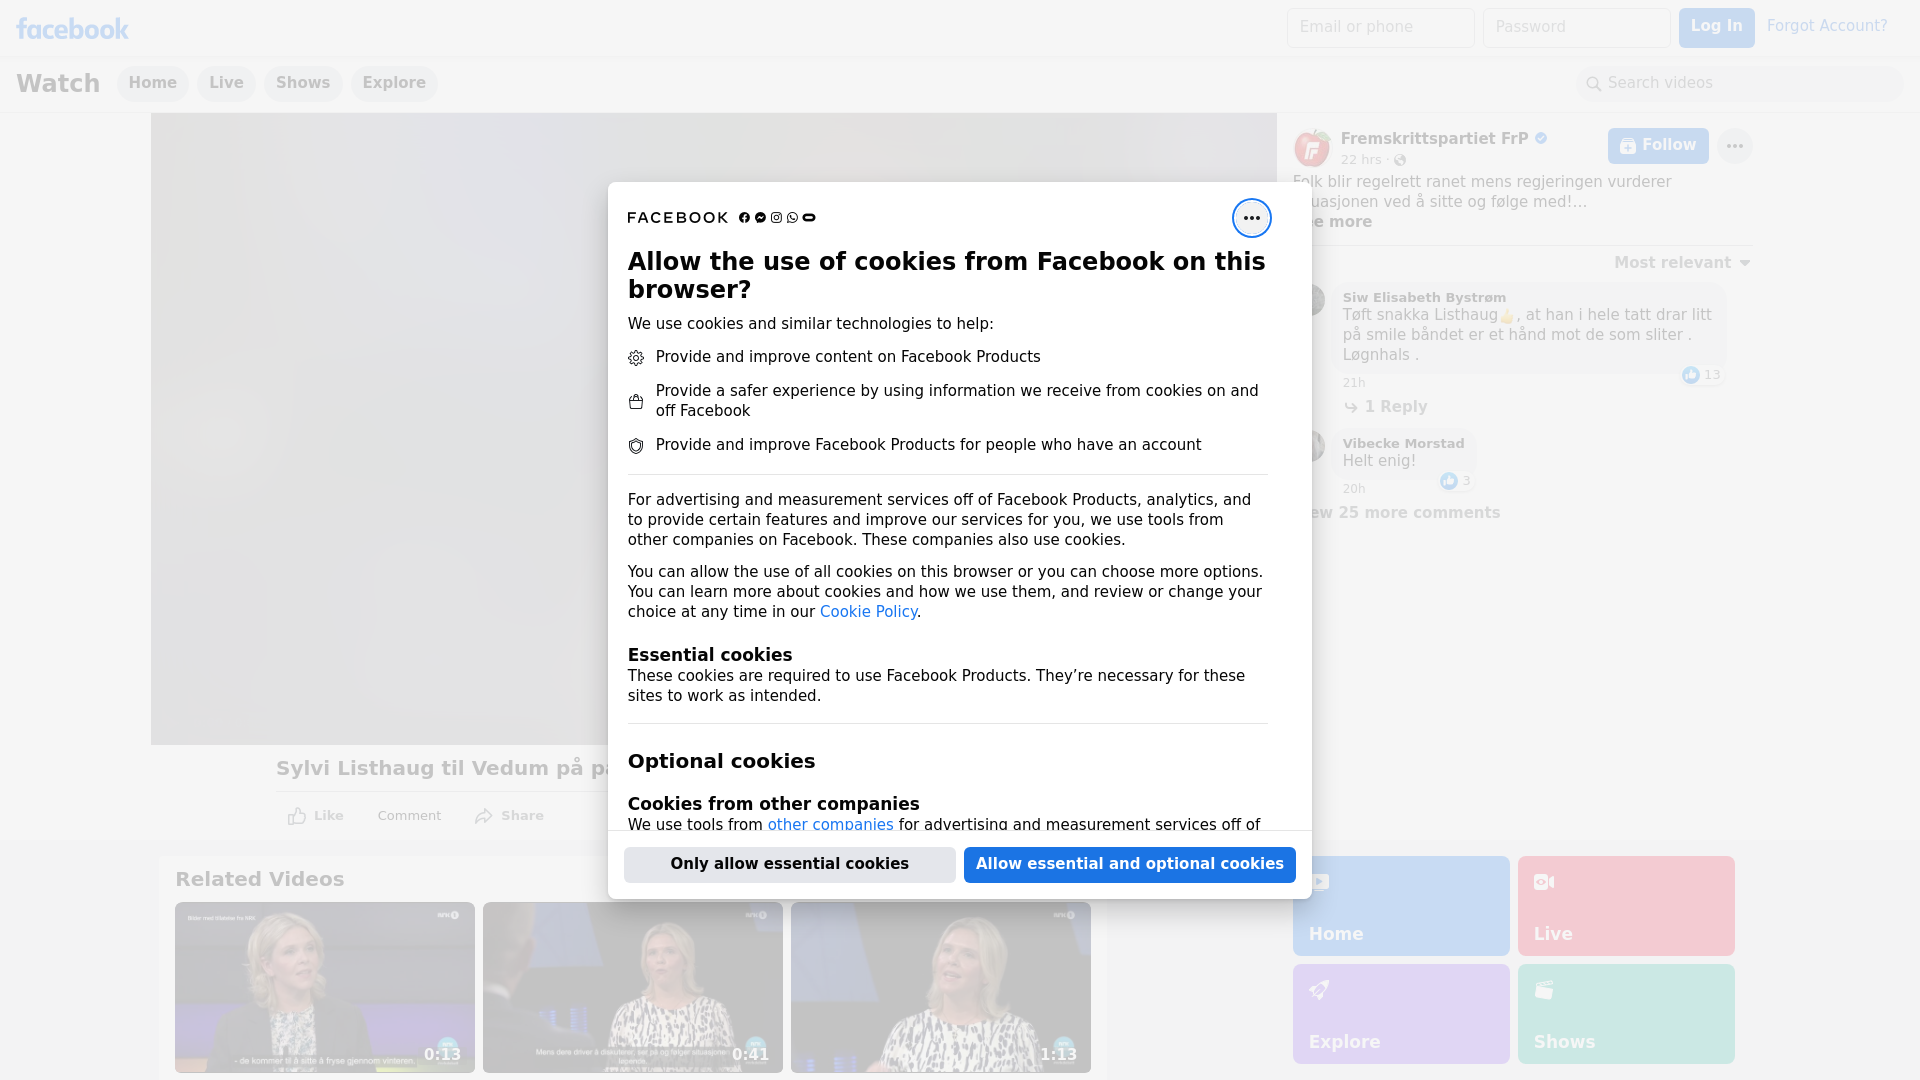Open the related video lasting 0:41

633,988
